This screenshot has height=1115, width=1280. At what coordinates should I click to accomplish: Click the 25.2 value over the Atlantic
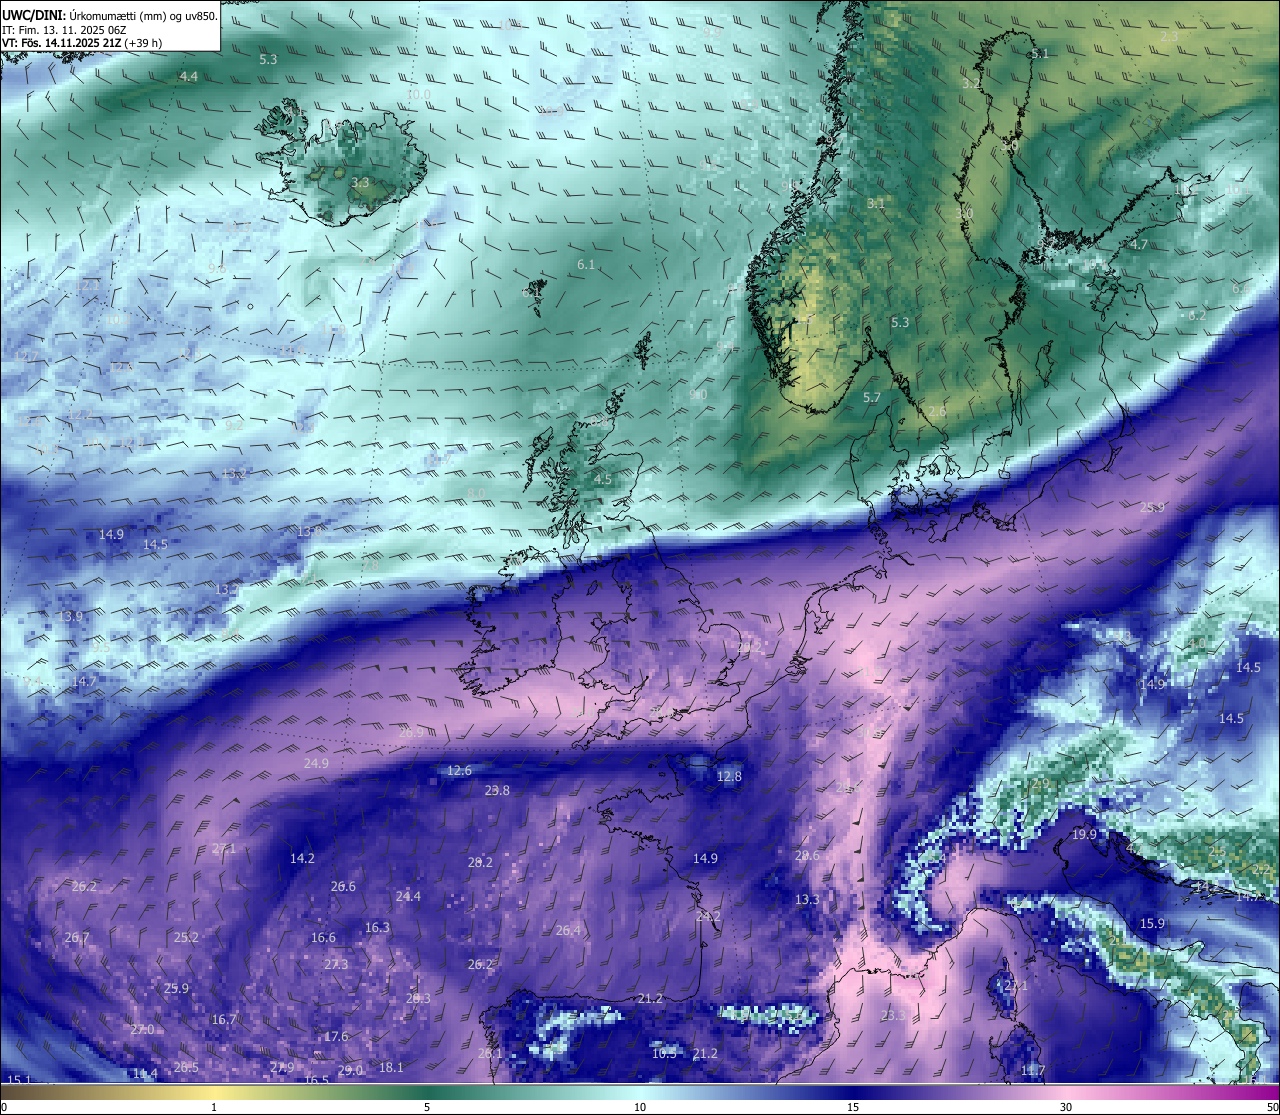pos(186,938)
